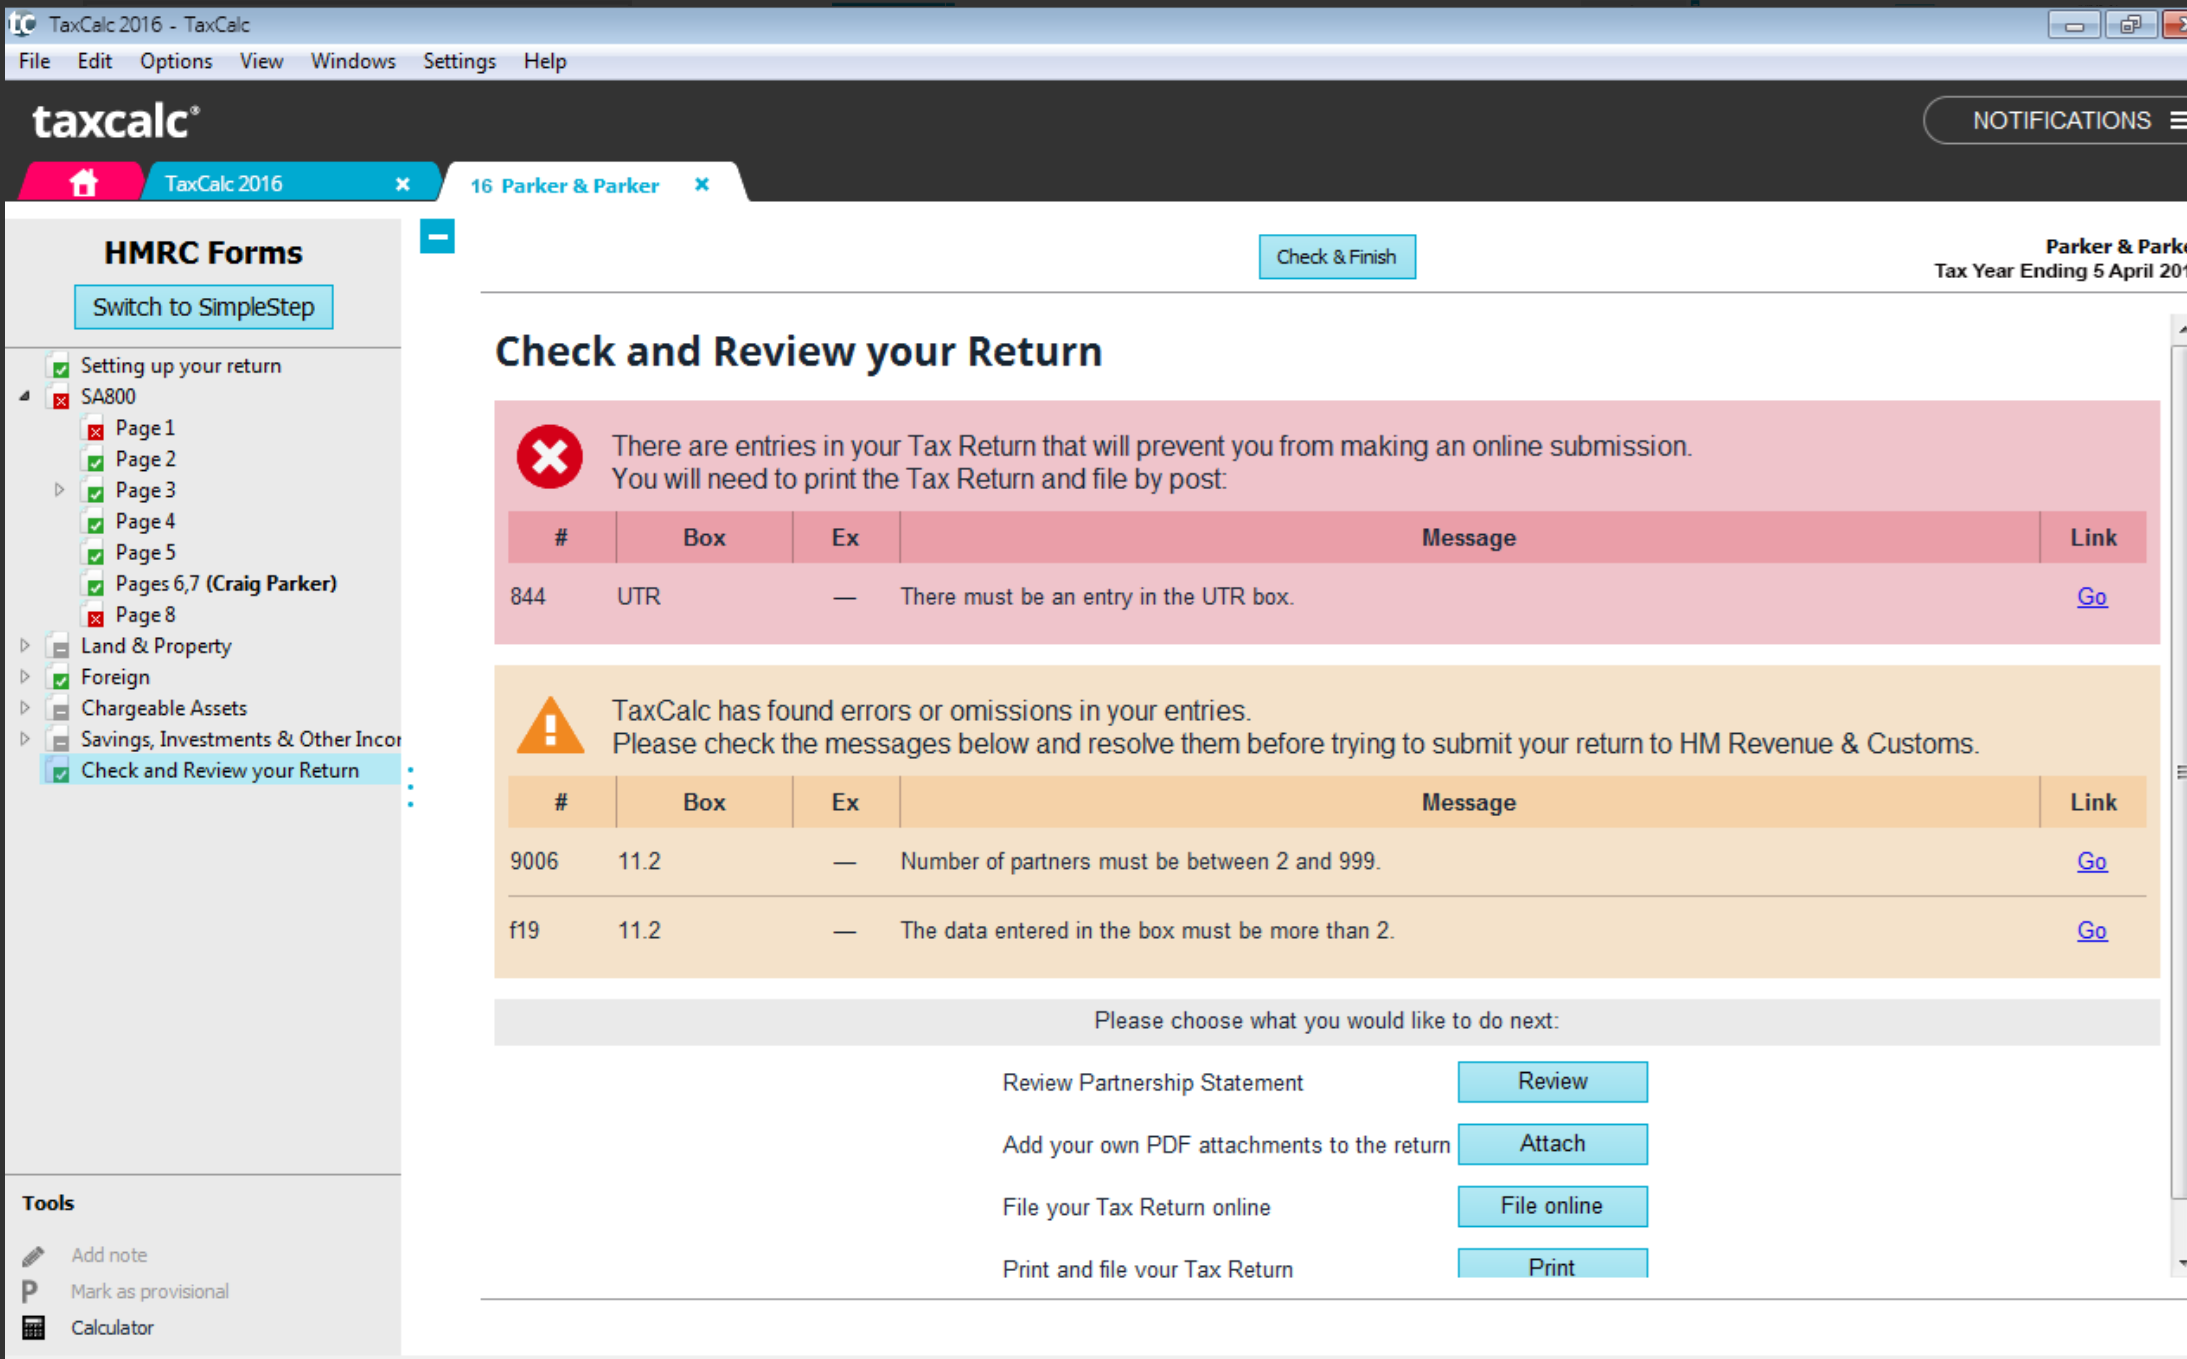Click the Check & Finish button
The width and height of the screenshot is (2187, 1359).
point(1336,257)
